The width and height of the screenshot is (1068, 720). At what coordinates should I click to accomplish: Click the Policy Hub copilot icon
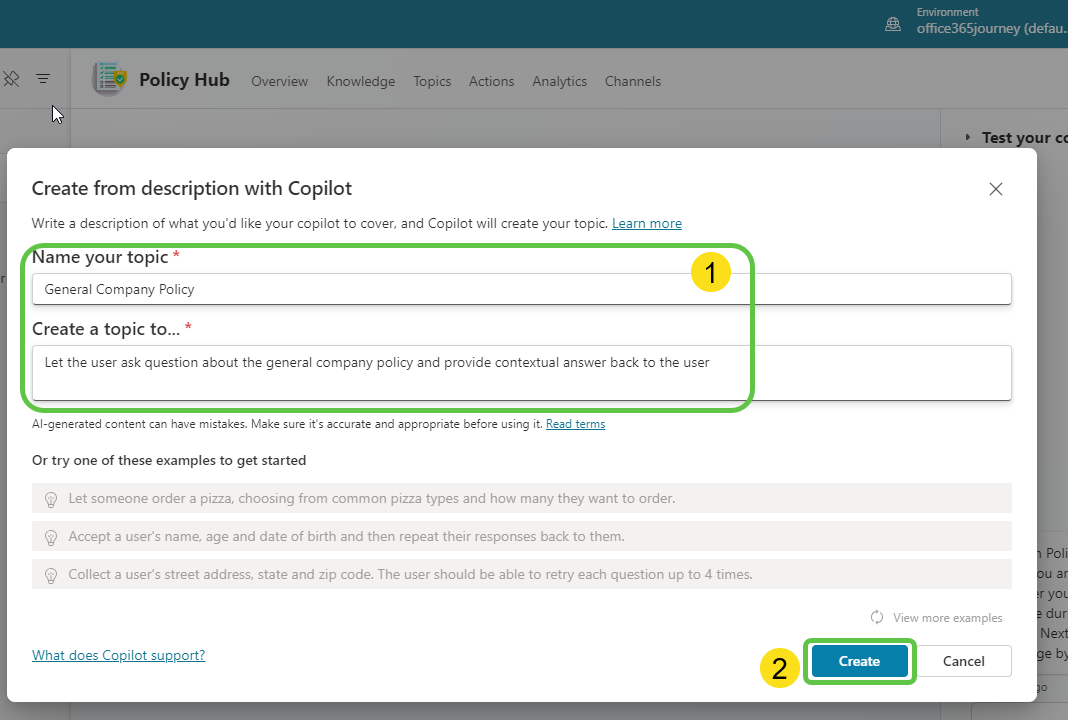click(109, 80)
